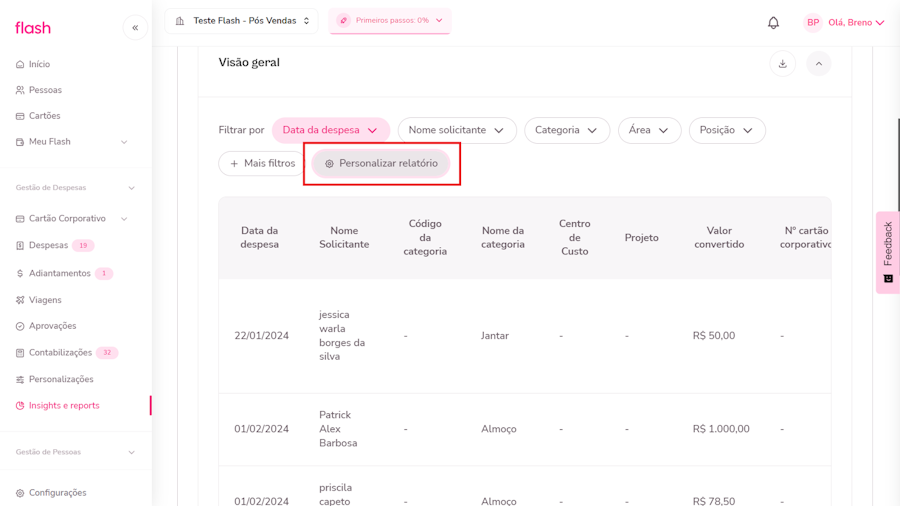
Task: Open Início in the sidebar
Action: 40,64
